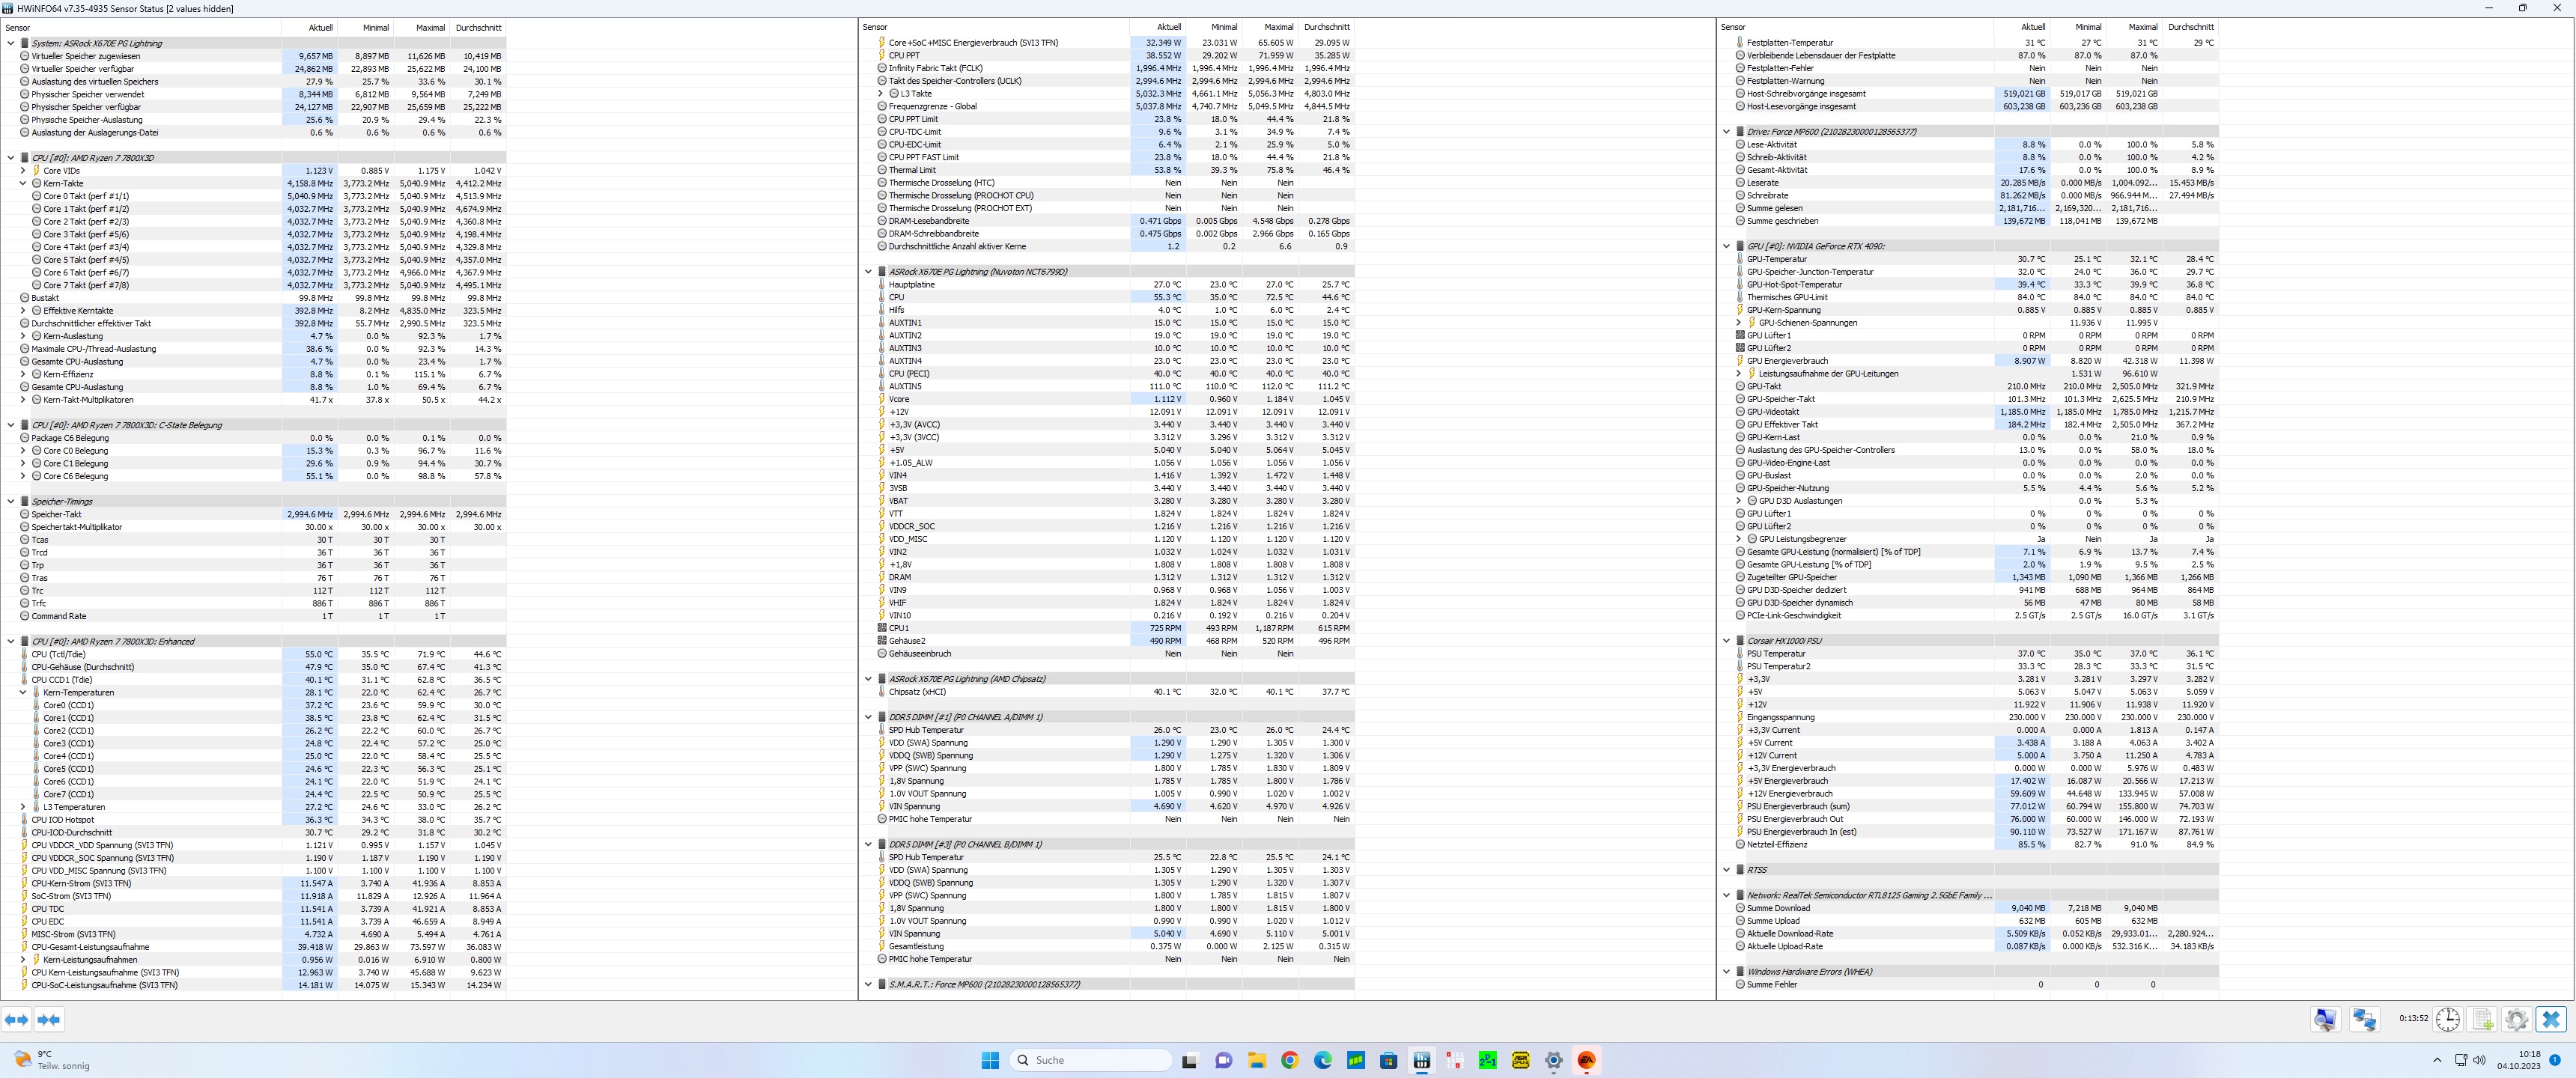
Task: Click the reset min/max clock button
Action: click(x=2447, y=1019)
